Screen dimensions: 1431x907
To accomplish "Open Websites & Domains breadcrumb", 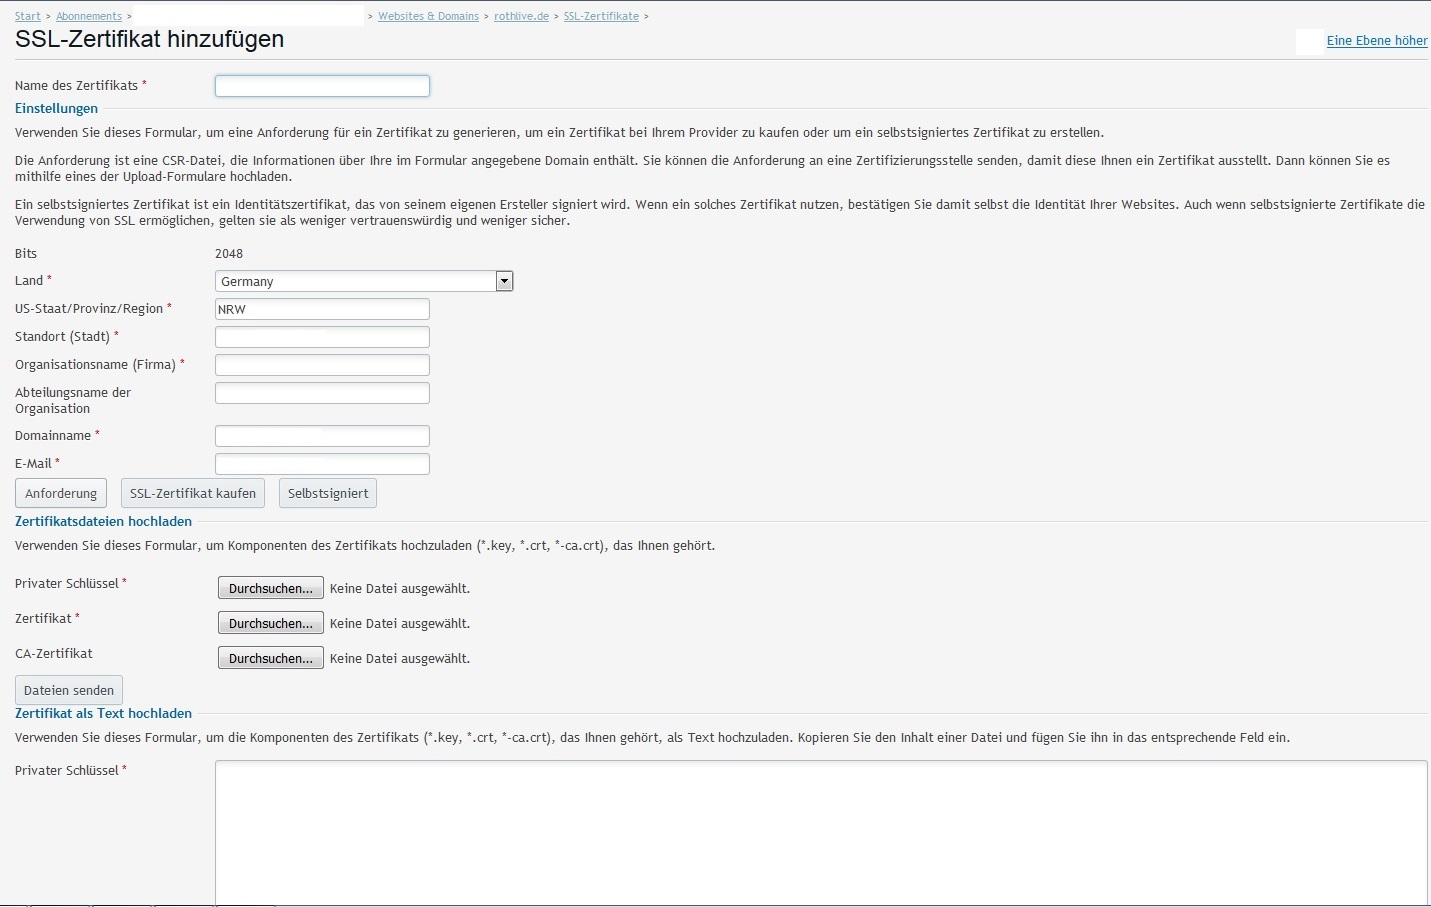I will click(428, 16).
